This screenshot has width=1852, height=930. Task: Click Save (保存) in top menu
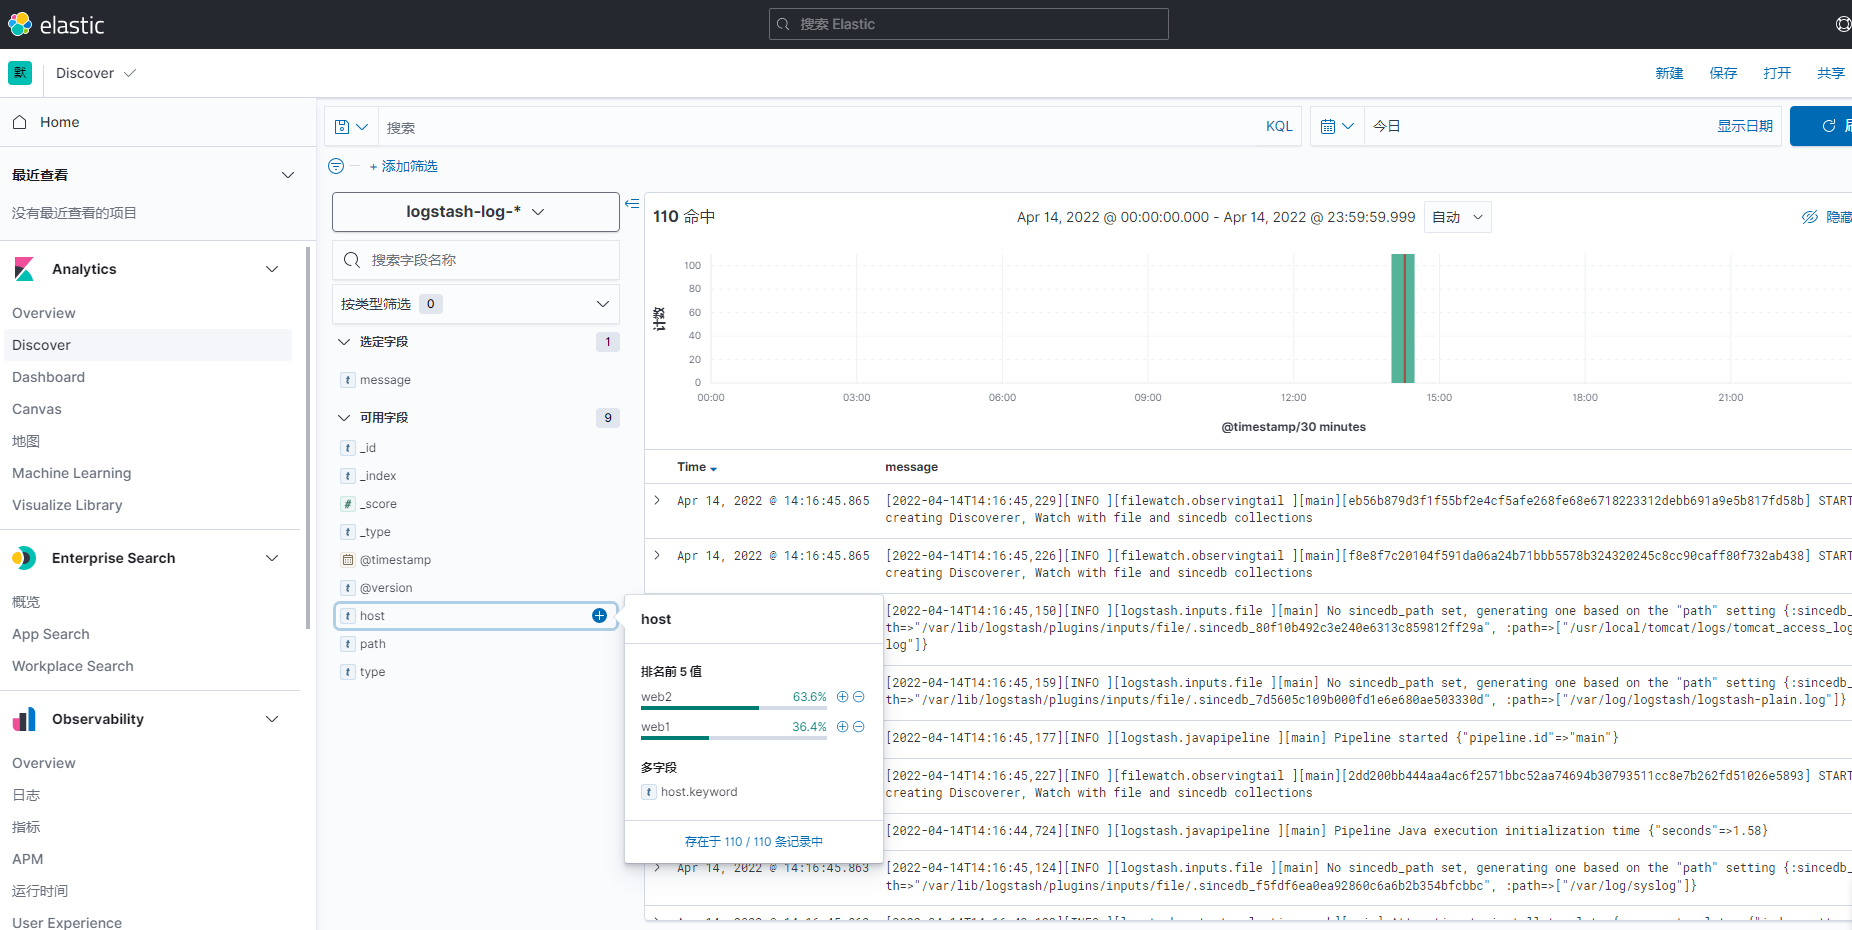[x=1723, y=73]
